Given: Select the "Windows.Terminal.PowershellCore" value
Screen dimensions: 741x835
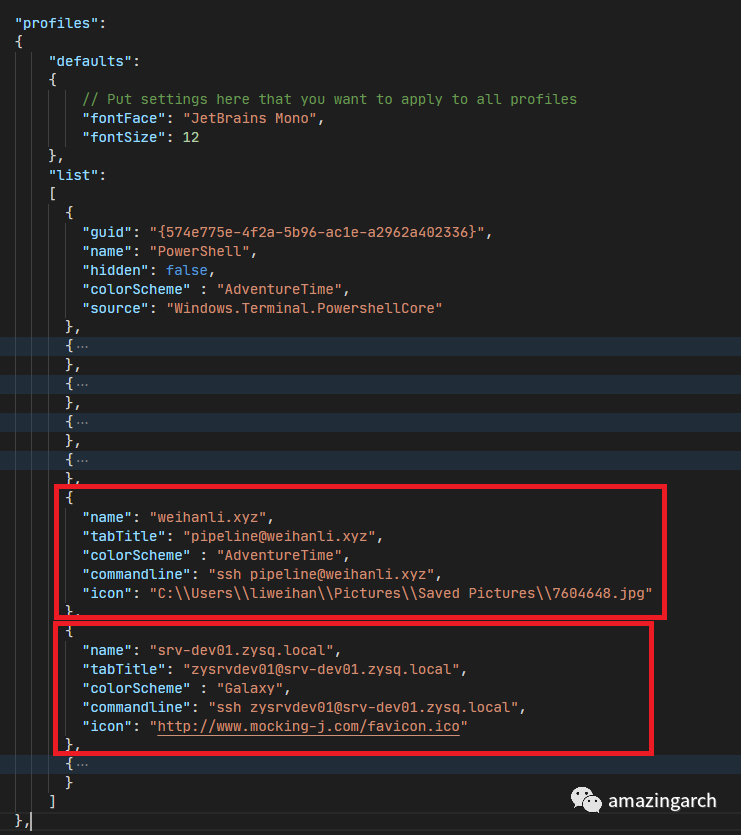Looking at the screenshot, I should click(304, 308).
